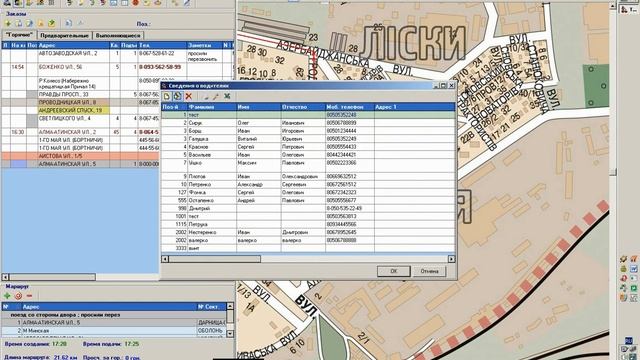Viewport: 640px width, 360px height.
Task: Select order СВЕТЛИЦКОГО УЛ., 4
Action: click(x=80, y=121)
